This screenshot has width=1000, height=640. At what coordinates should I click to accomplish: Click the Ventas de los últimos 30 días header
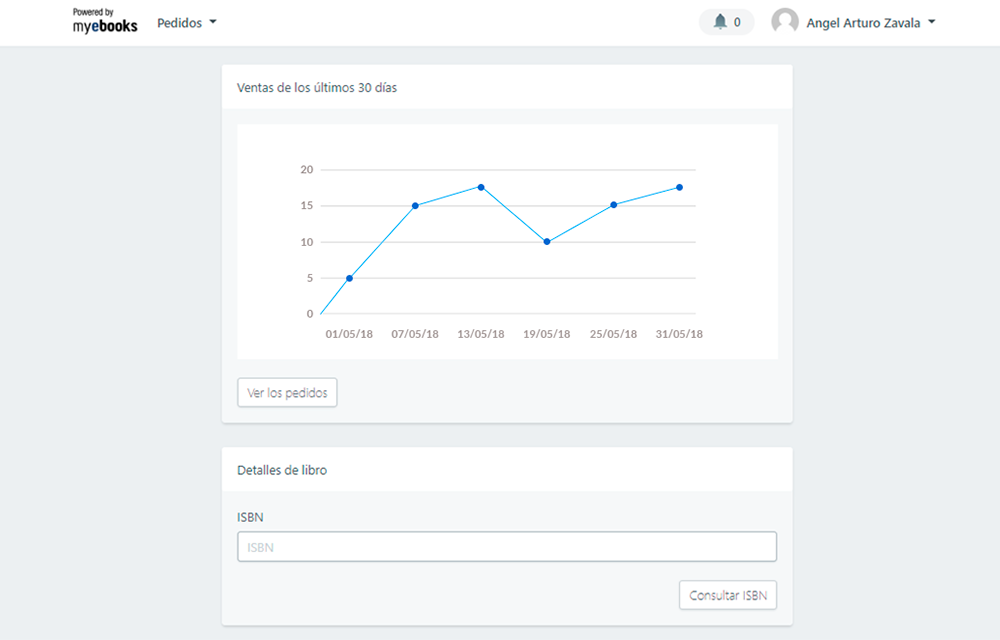tap(317, 87)
